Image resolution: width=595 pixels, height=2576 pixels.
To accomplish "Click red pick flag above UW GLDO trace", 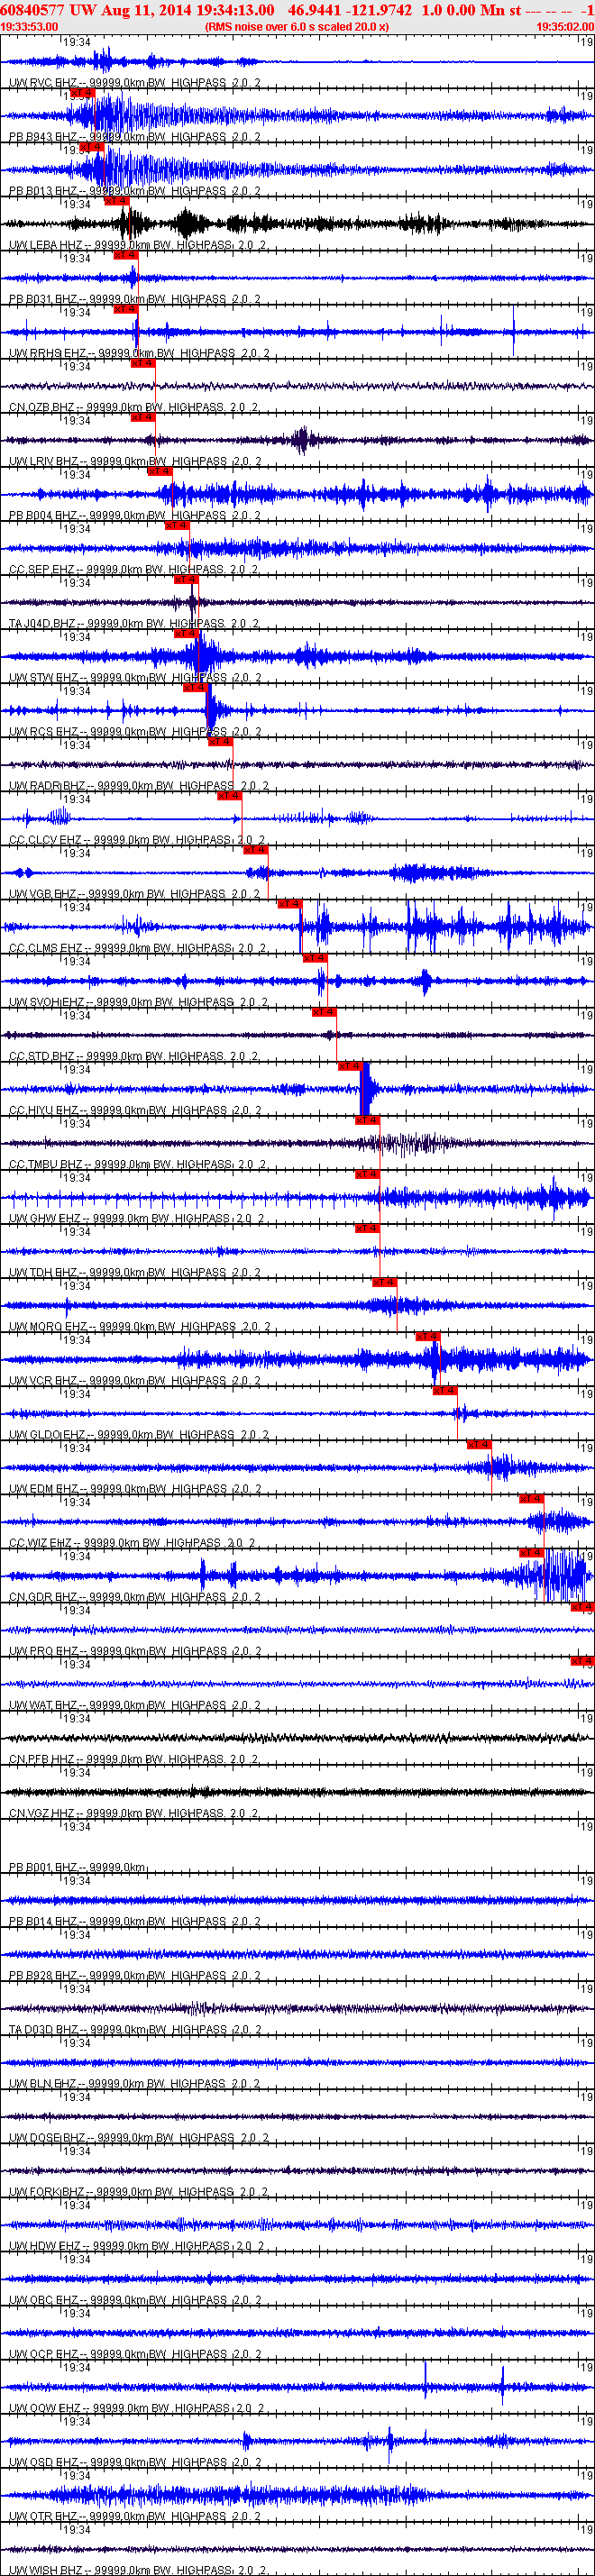I will click(444, 1390).
